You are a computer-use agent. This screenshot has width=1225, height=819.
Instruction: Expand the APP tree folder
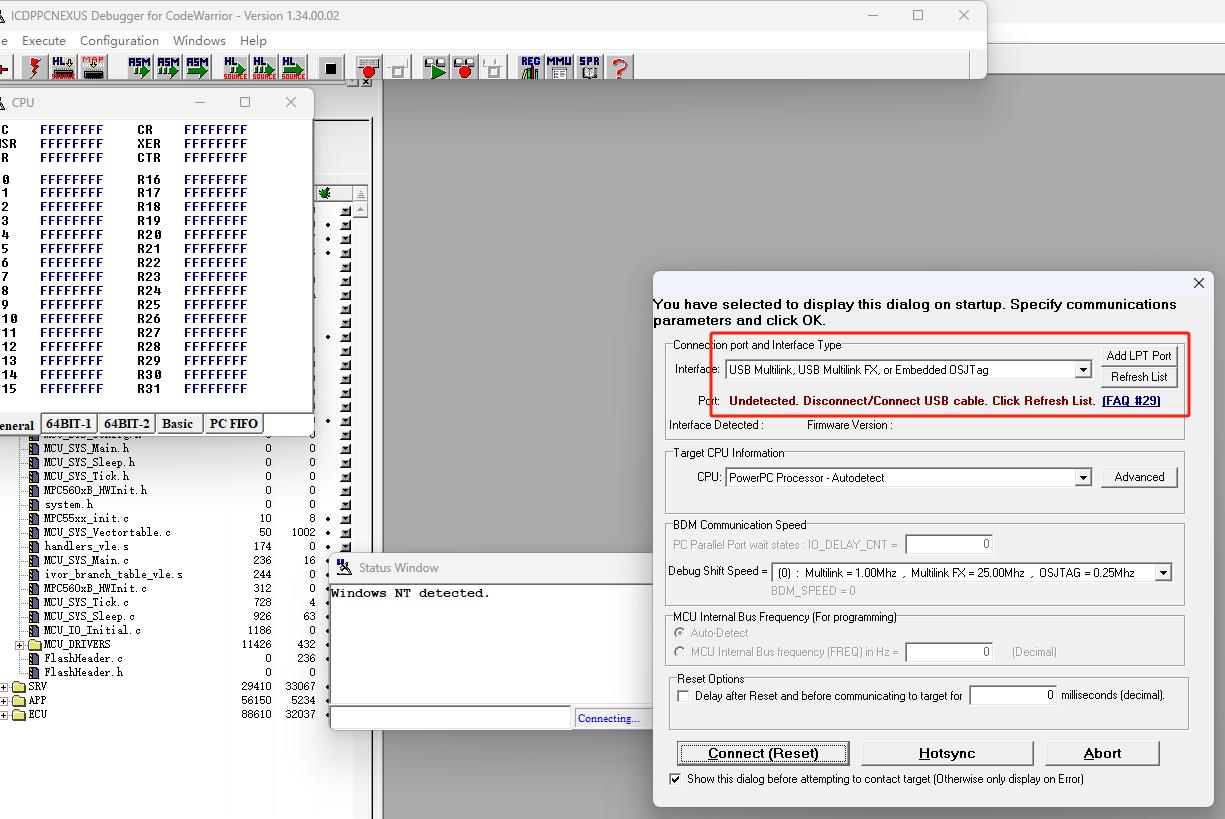click(x=4, y=701)
